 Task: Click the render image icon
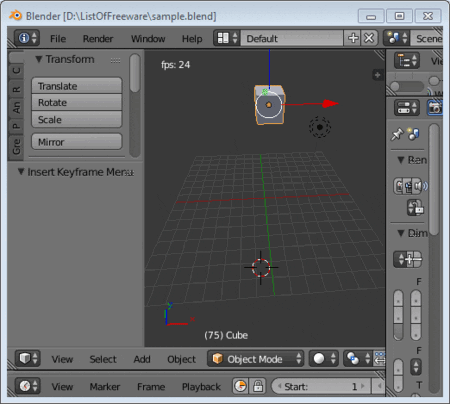399,186
